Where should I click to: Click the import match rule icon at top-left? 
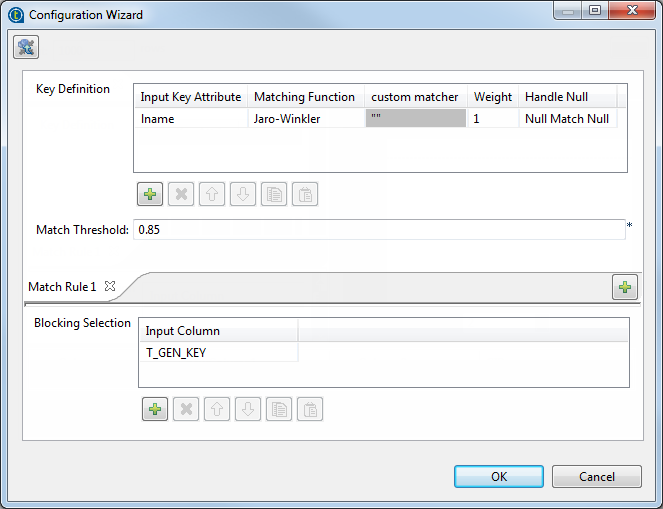(25, 47)
